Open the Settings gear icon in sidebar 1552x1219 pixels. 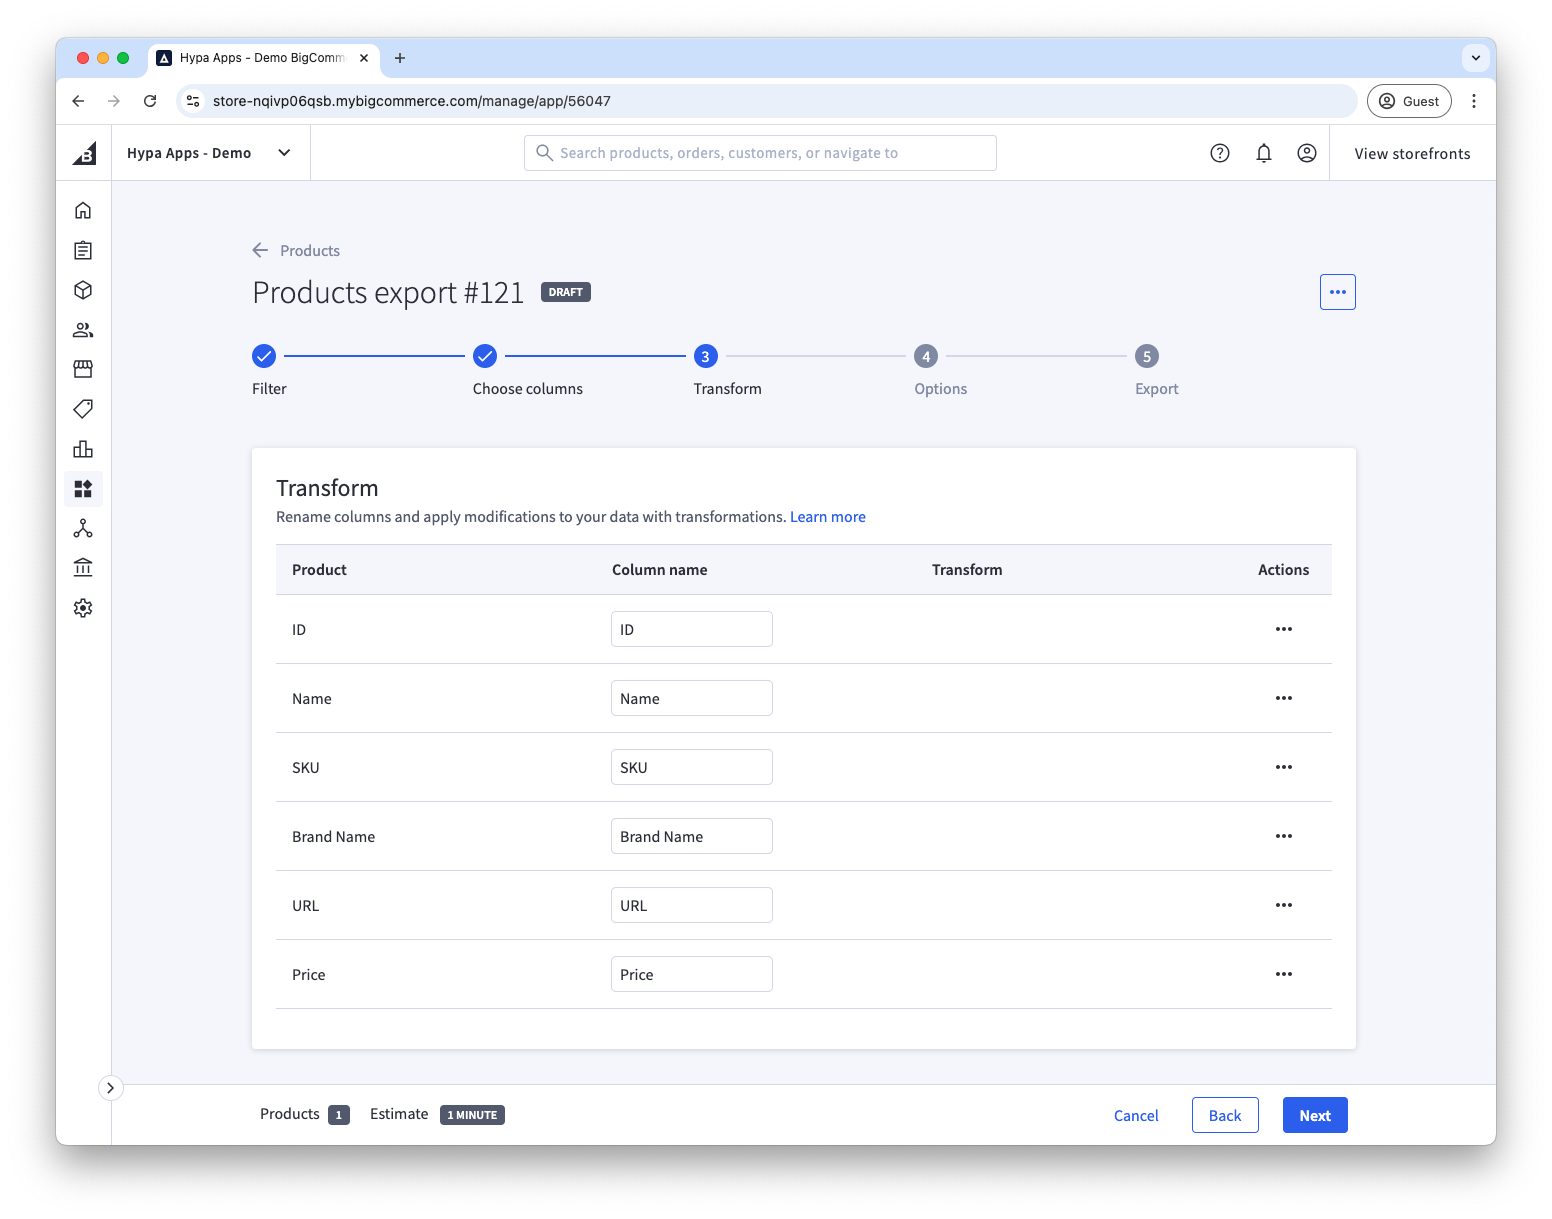pyautogui.click(x=83, y=608)
